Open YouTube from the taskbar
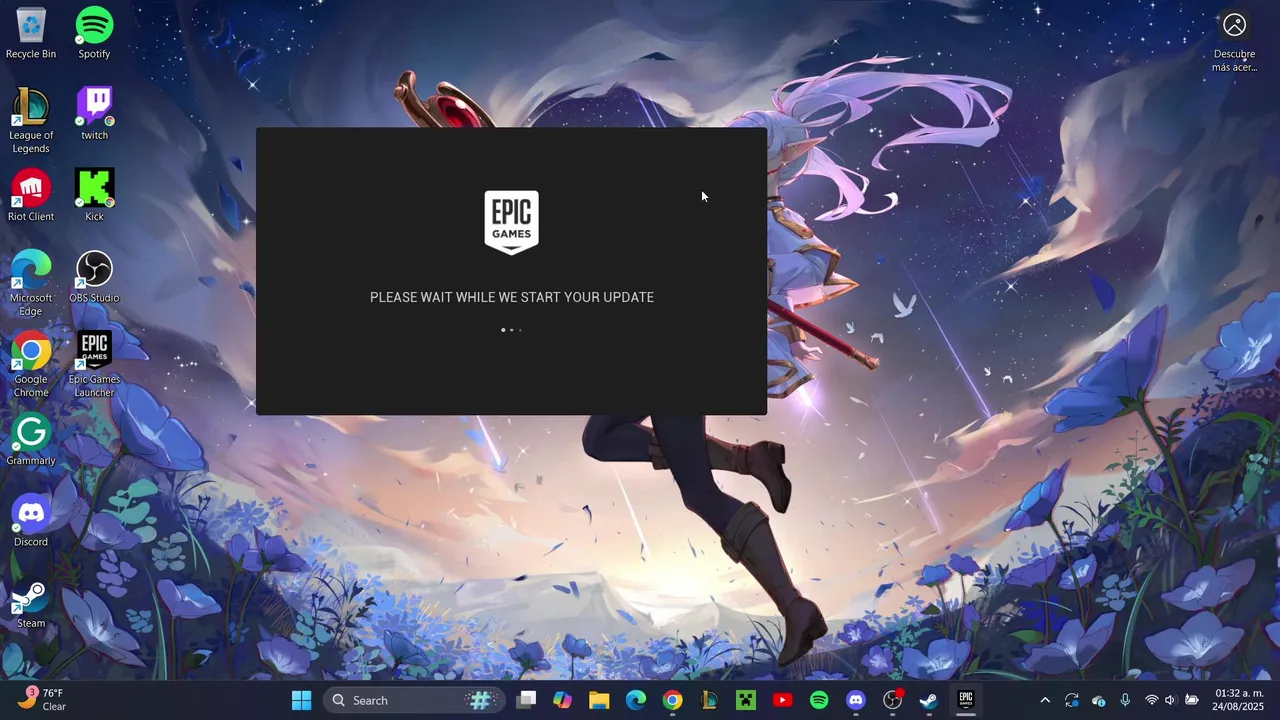This screenshot has height=720, width=1280. [782, 700]
